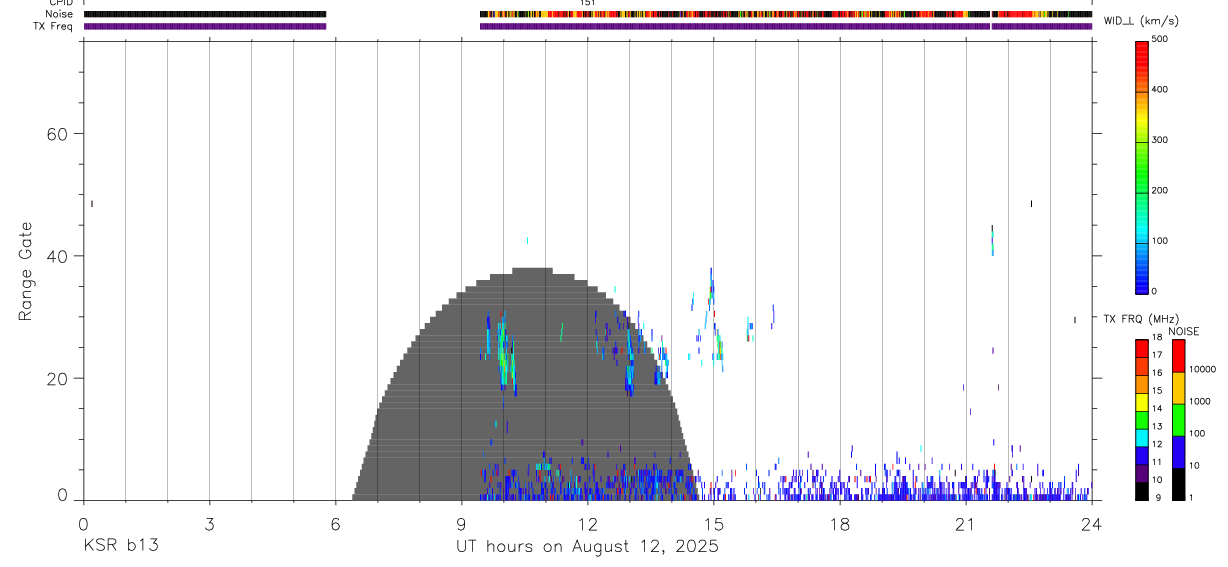Click the width colorbar gradient strip

[x=1142, y=167]
